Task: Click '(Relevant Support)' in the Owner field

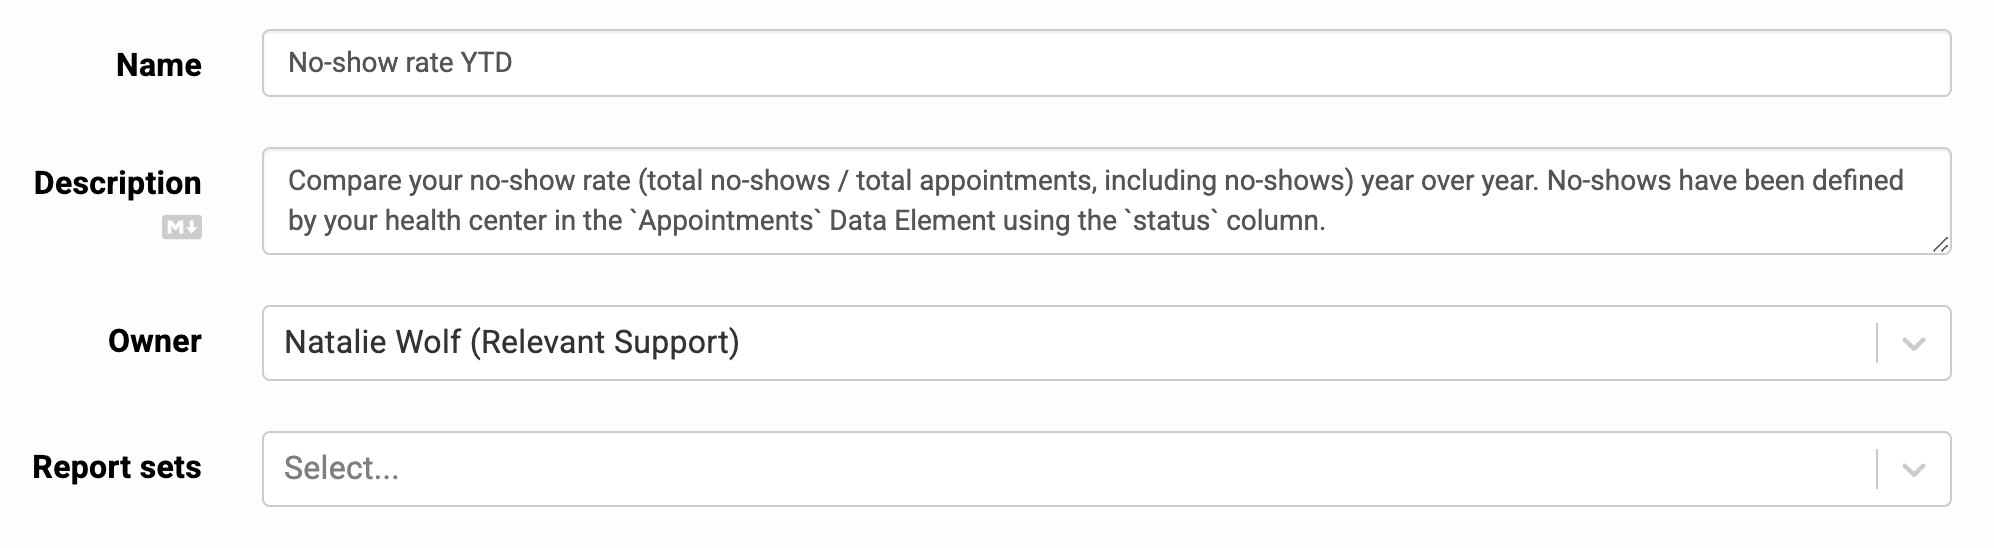Action: point(604,343)
